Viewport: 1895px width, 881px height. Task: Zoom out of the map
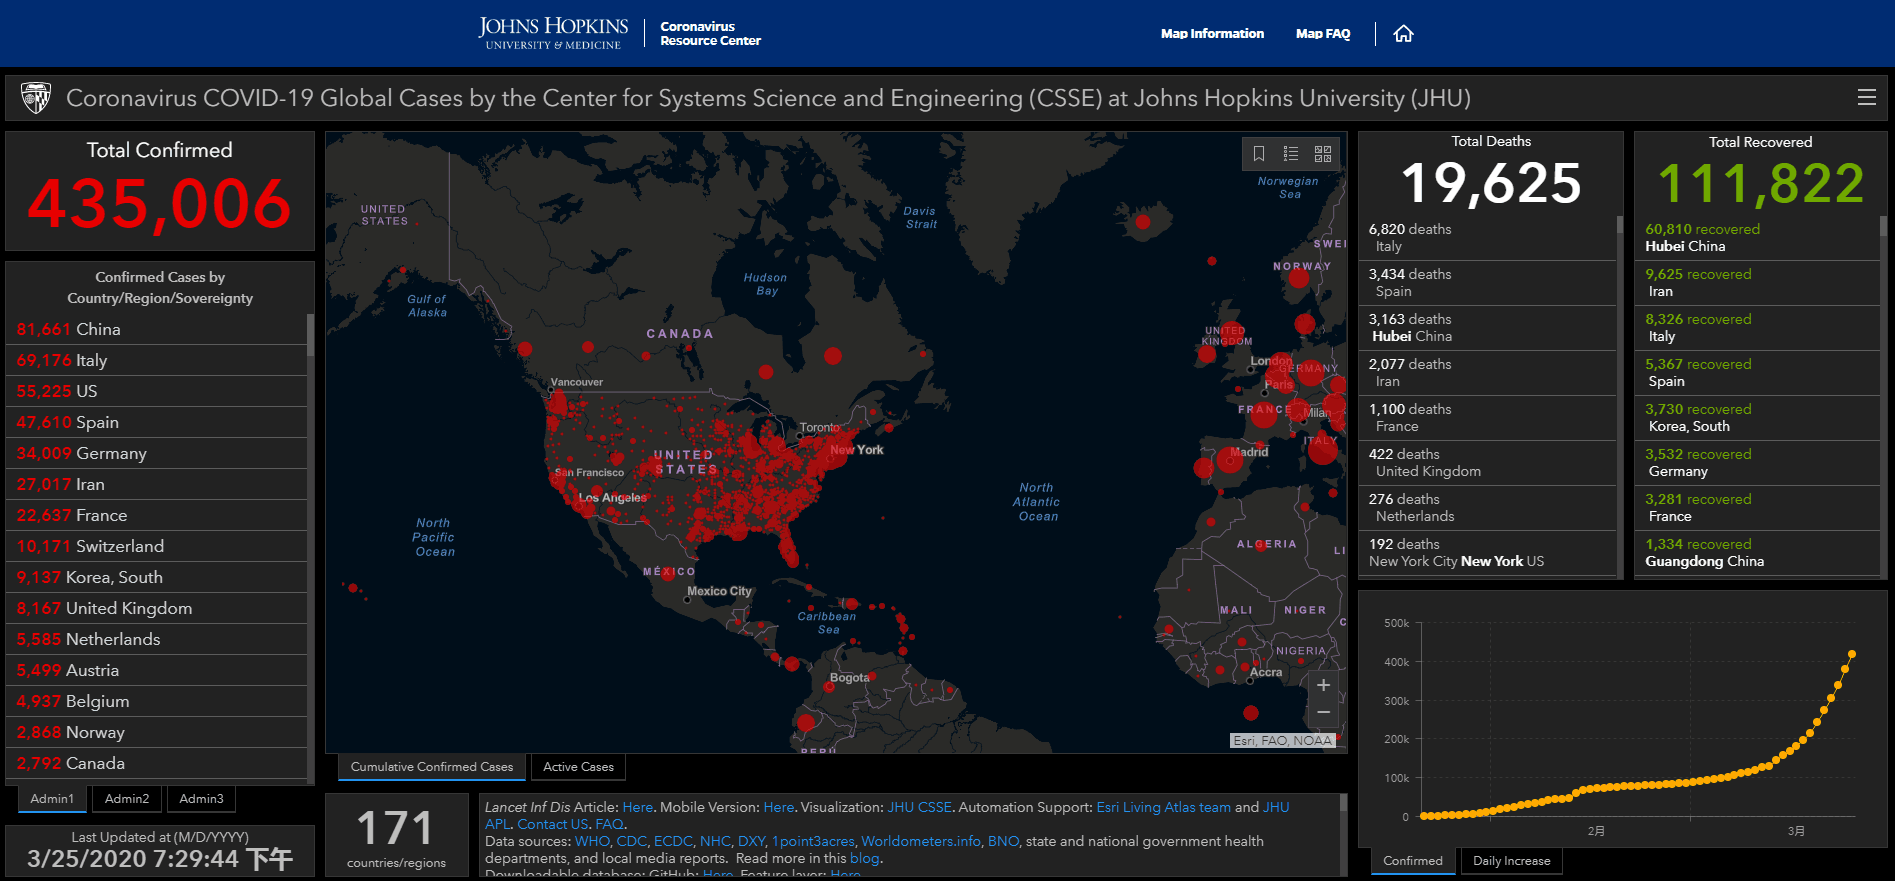click(x=1323, y=713)
